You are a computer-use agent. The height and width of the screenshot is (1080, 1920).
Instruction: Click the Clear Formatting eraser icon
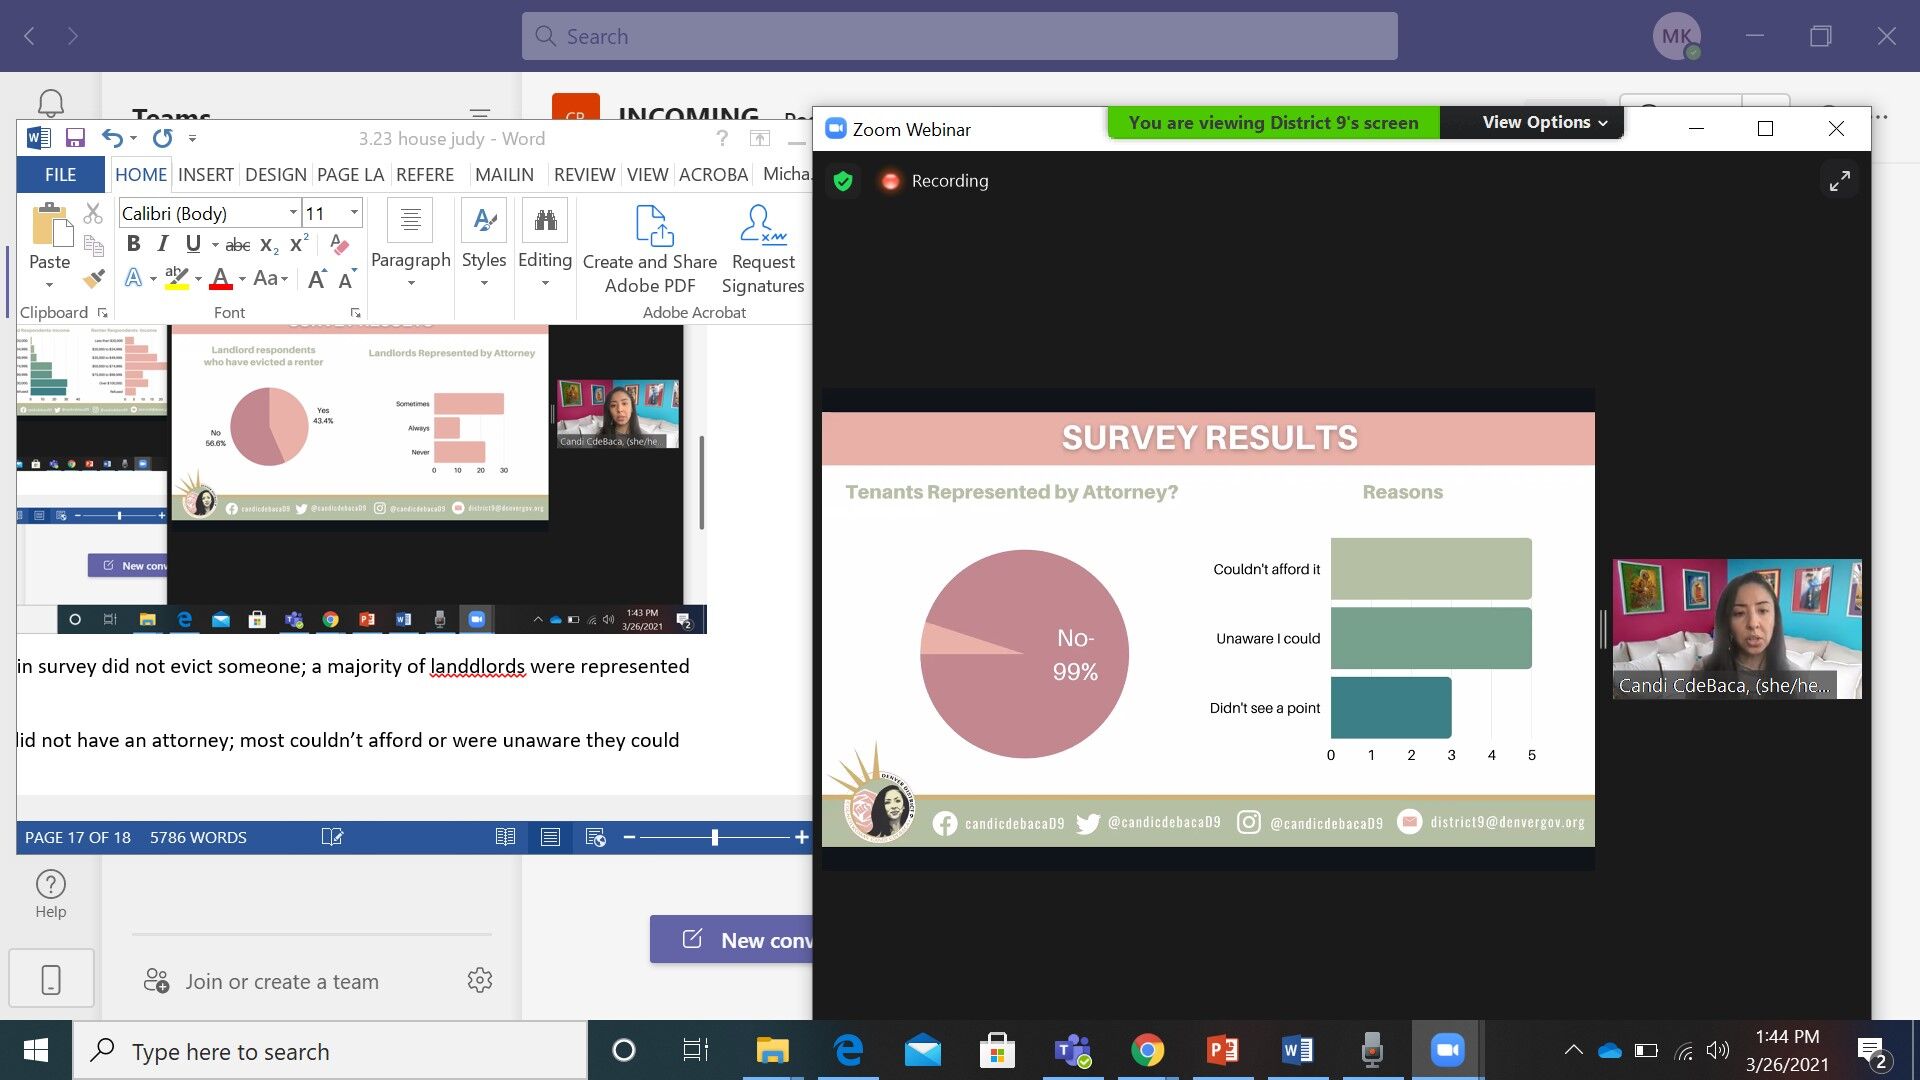(x=339, y=245)
